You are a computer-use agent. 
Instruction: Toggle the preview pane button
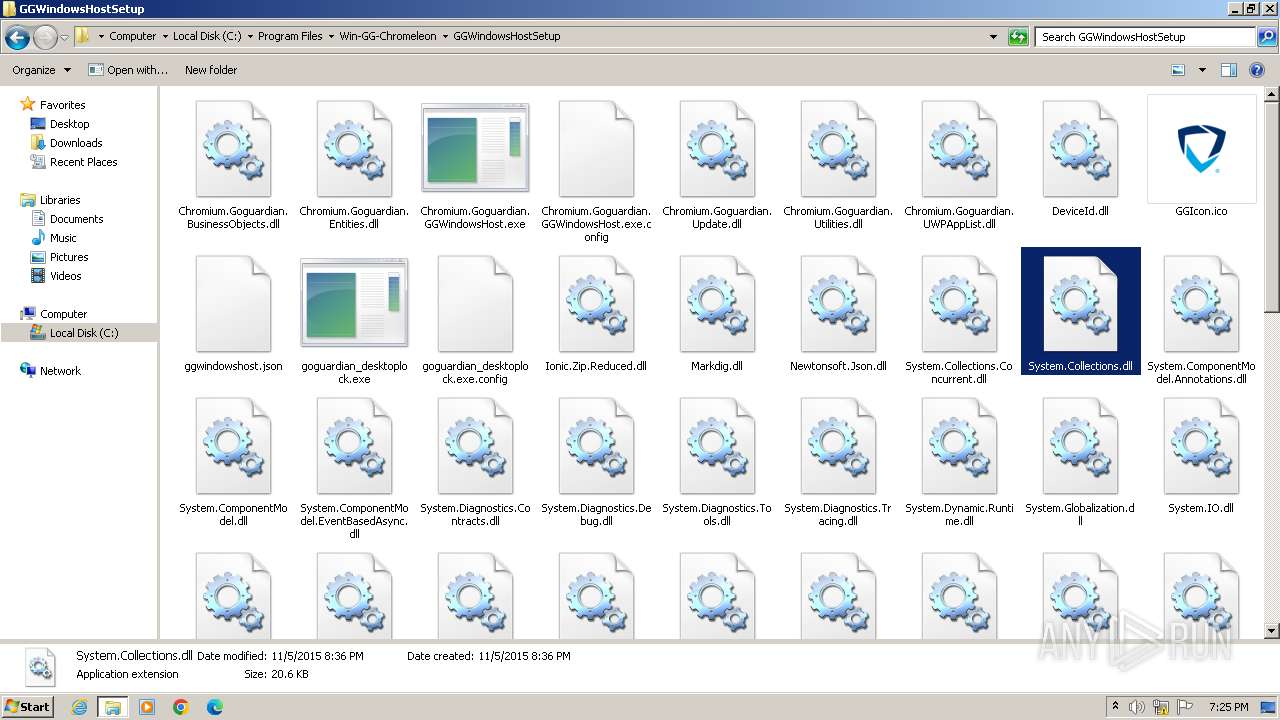[1229, 70]
